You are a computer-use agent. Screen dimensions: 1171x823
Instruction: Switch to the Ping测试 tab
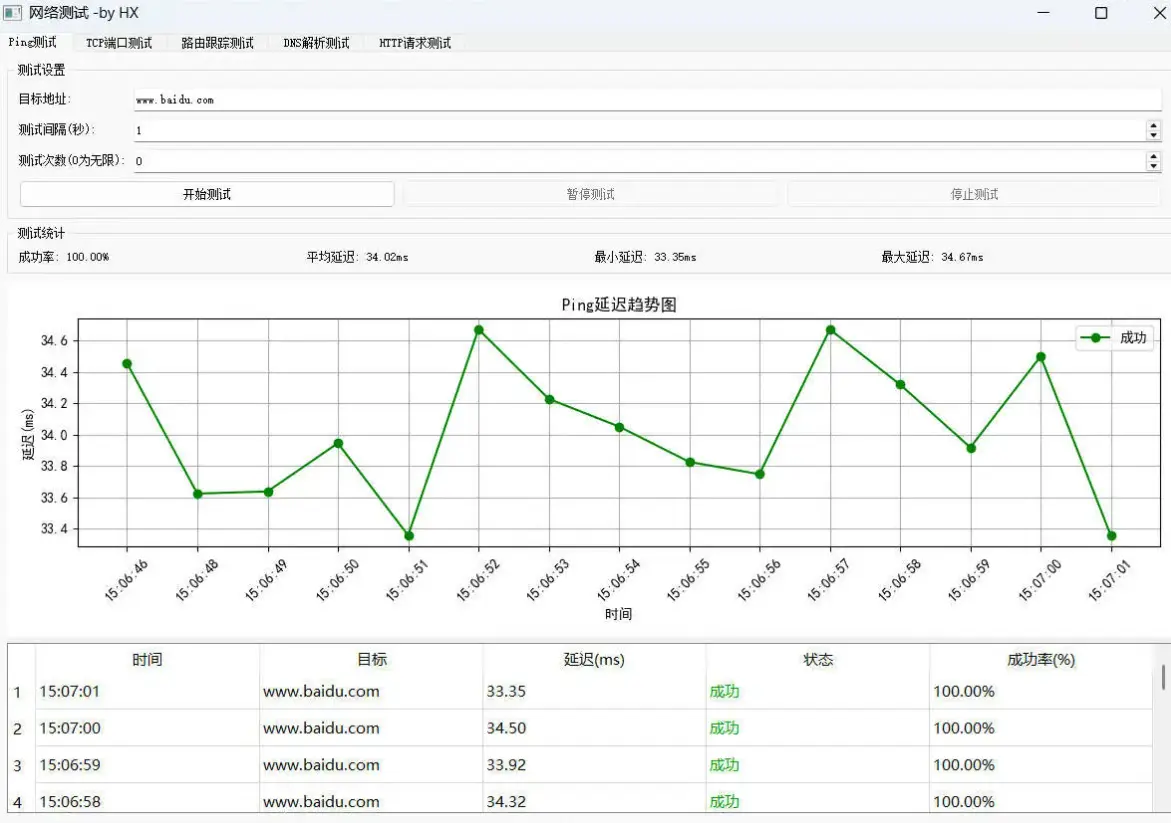[x=32, y=43]
